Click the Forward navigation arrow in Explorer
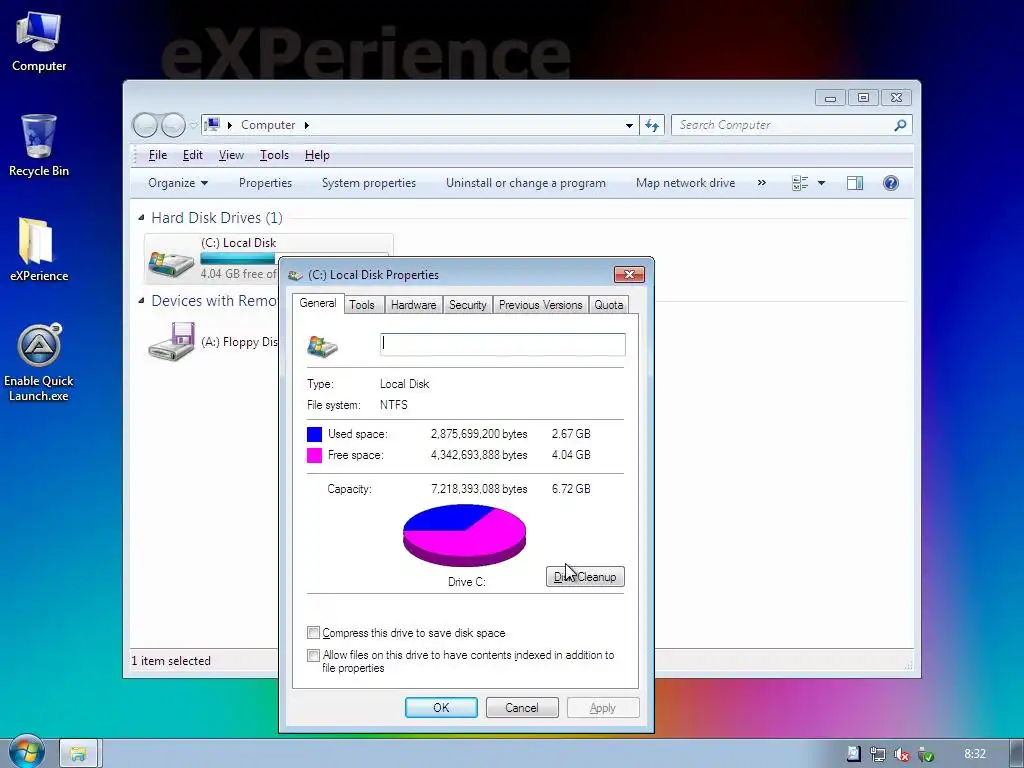The image size is (1024, 768). pos(173,125)
